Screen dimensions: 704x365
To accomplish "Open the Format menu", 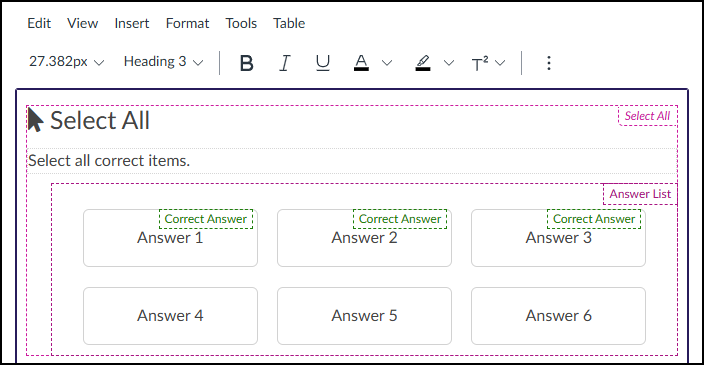I will pos(187,23).
